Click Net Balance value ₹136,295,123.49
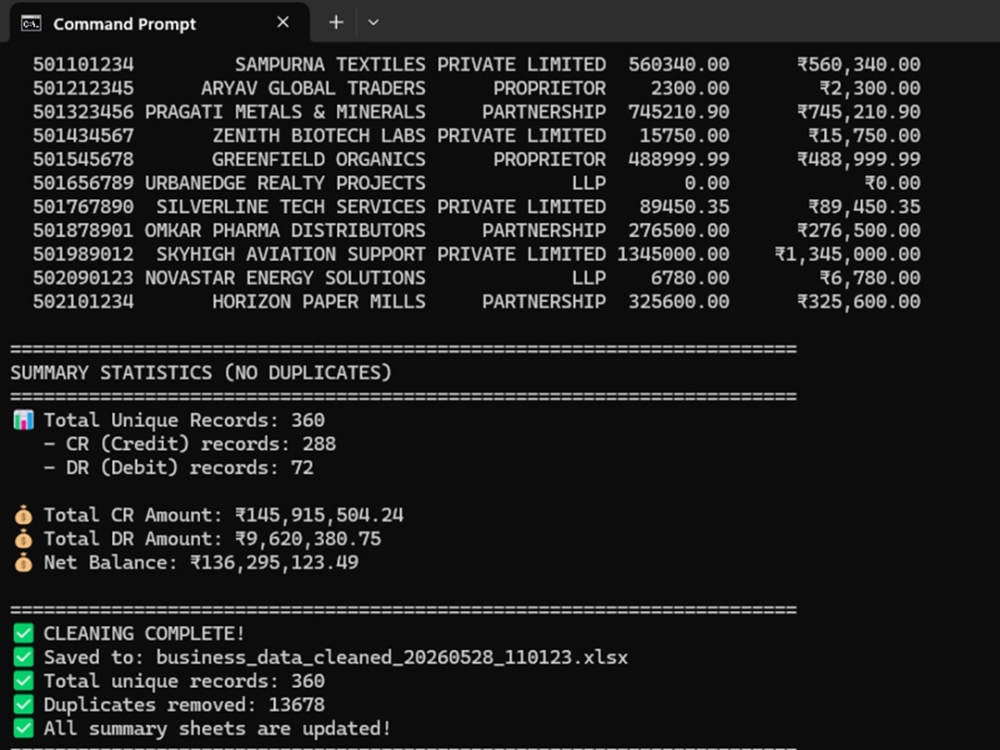 click(274, 562)
